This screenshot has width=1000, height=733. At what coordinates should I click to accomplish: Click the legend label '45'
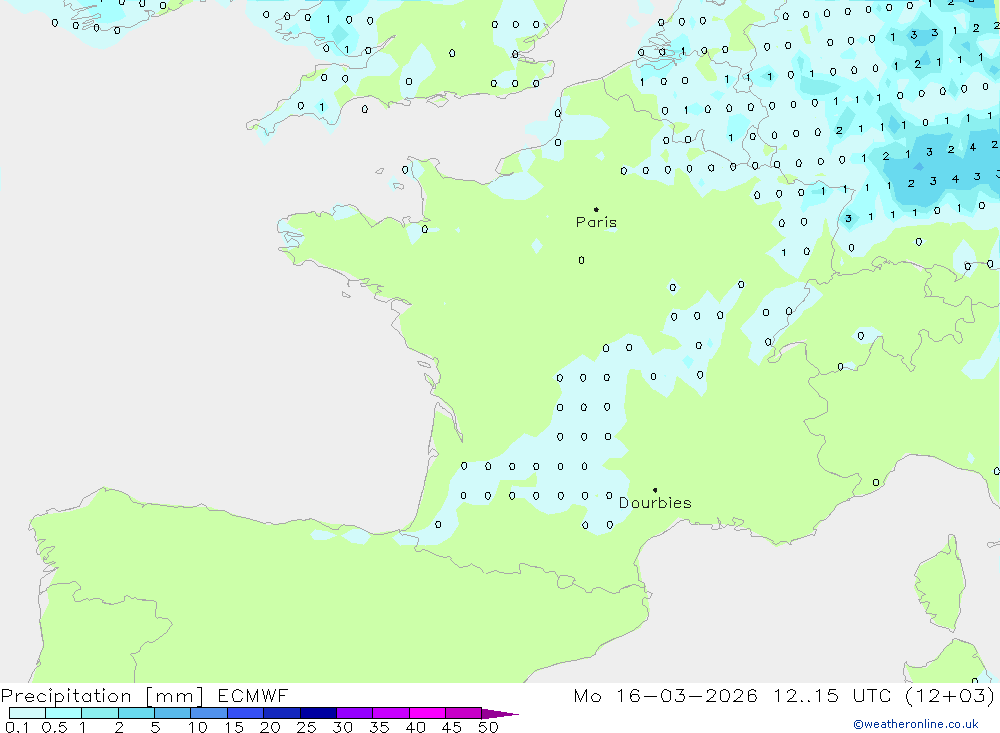pos(452,727)
